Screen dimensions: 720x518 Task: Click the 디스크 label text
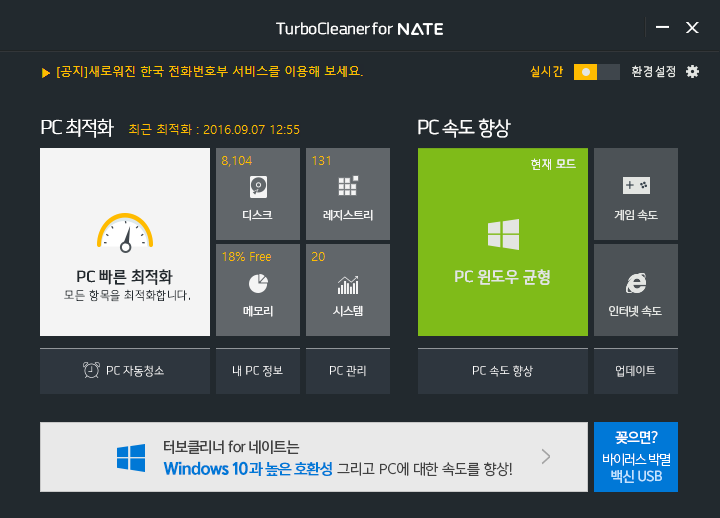258,215
